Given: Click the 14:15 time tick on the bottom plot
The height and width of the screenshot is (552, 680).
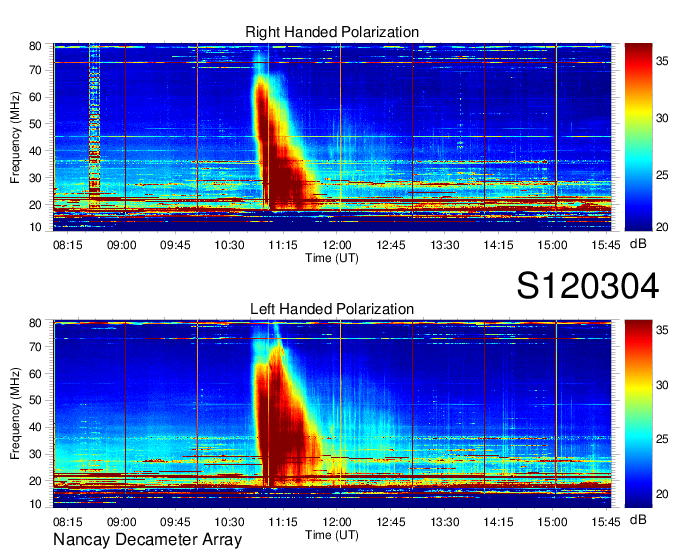Looking at the screenshot, I should pos(499,522).
